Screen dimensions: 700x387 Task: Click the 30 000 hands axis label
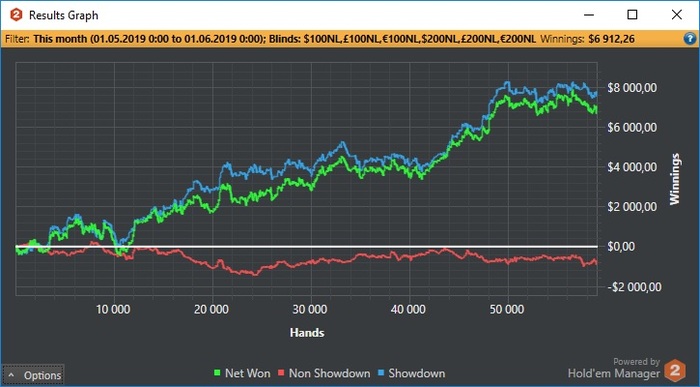coord(310,309)
